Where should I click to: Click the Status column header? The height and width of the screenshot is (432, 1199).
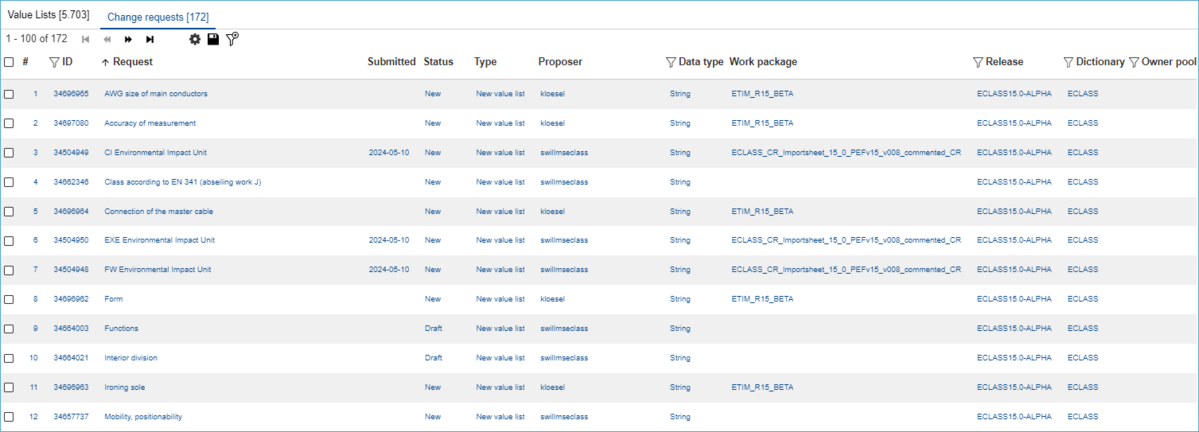coord(438,62)
